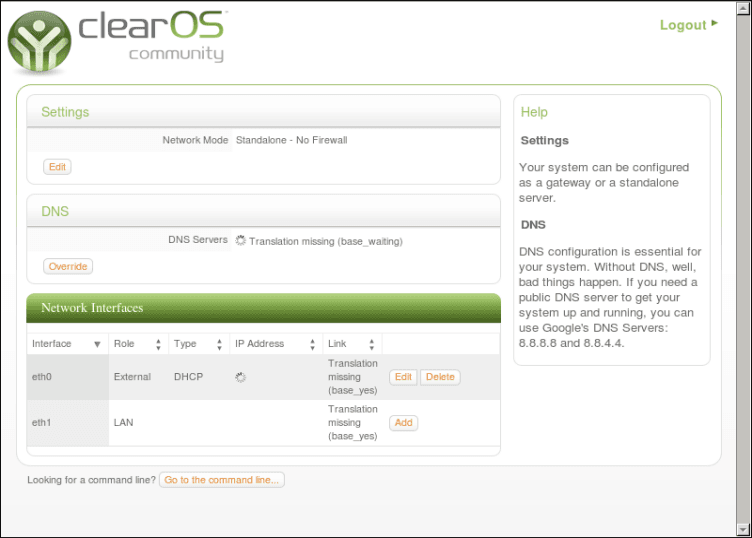Sort the interfaces by Type column
752x538 pixels.
(x=197, y=344)
